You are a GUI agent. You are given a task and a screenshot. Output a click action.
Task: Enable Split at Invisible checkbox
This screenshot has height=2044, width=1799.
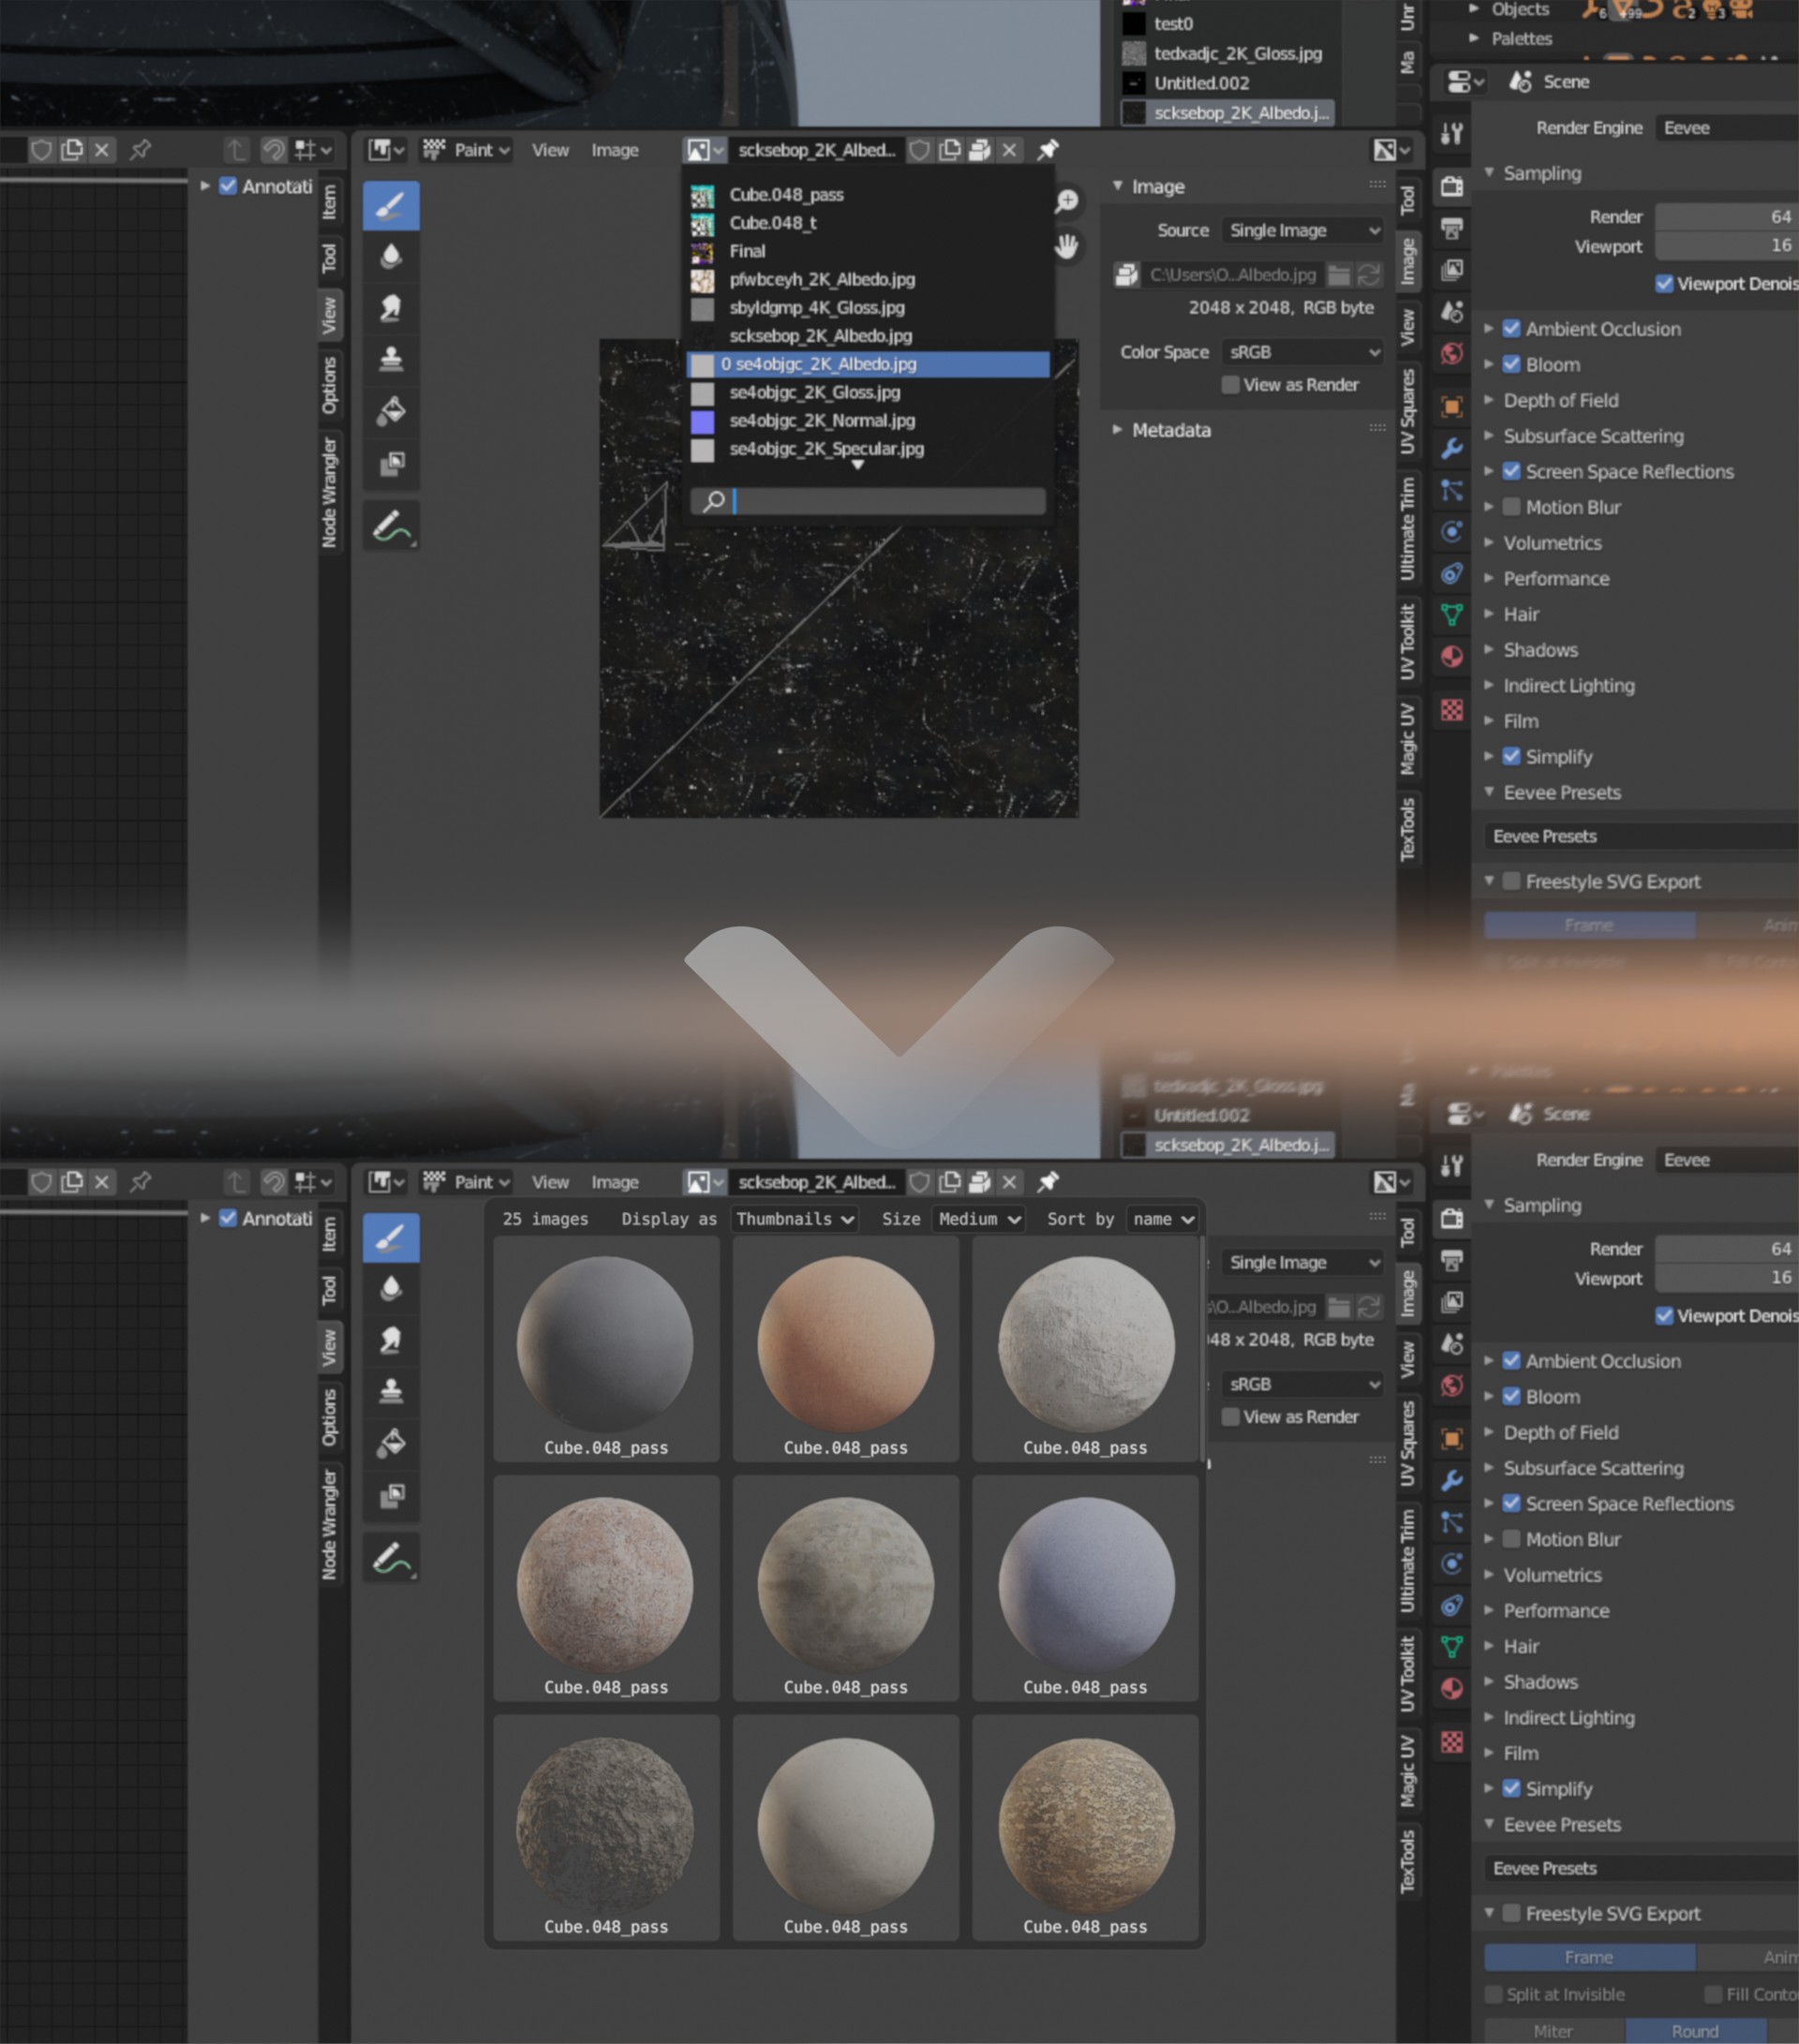1494,1994
